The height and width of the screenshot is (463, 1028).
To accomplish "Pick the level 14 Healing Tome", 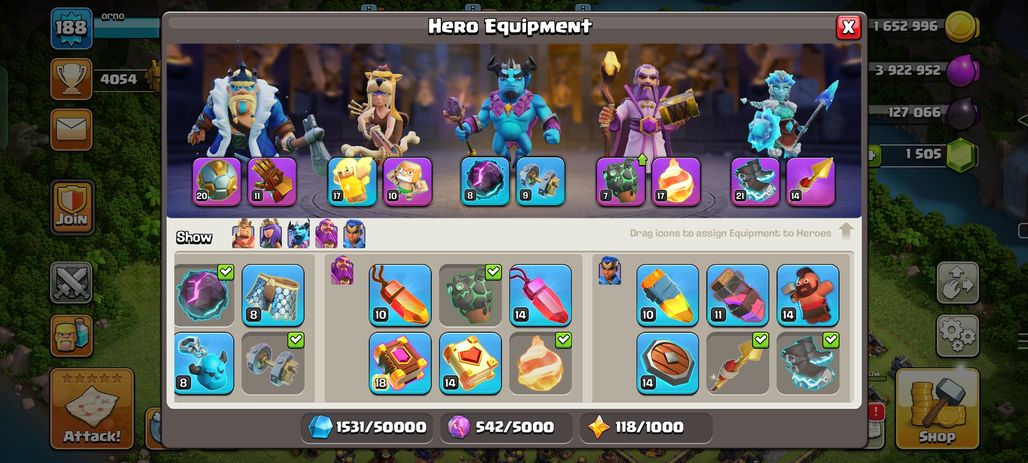I will pos(471,363).
